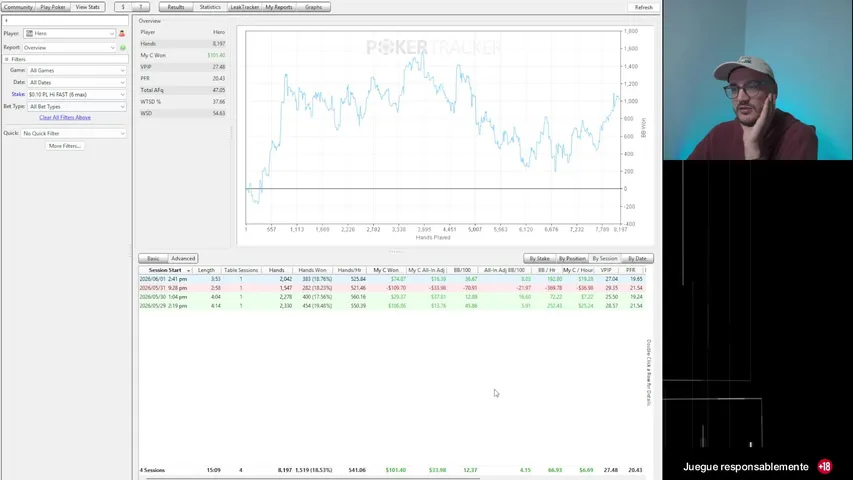Click the WTSD % 37.66 overview row
This screenshot has width=853, height=480.
[182, 102]
